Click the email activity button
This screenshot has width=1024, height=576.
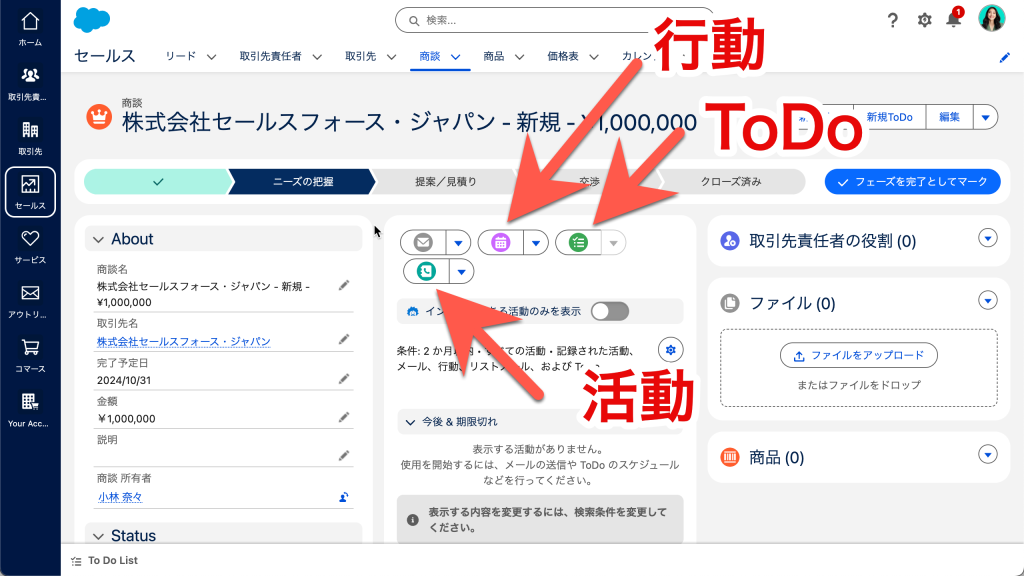423,242
